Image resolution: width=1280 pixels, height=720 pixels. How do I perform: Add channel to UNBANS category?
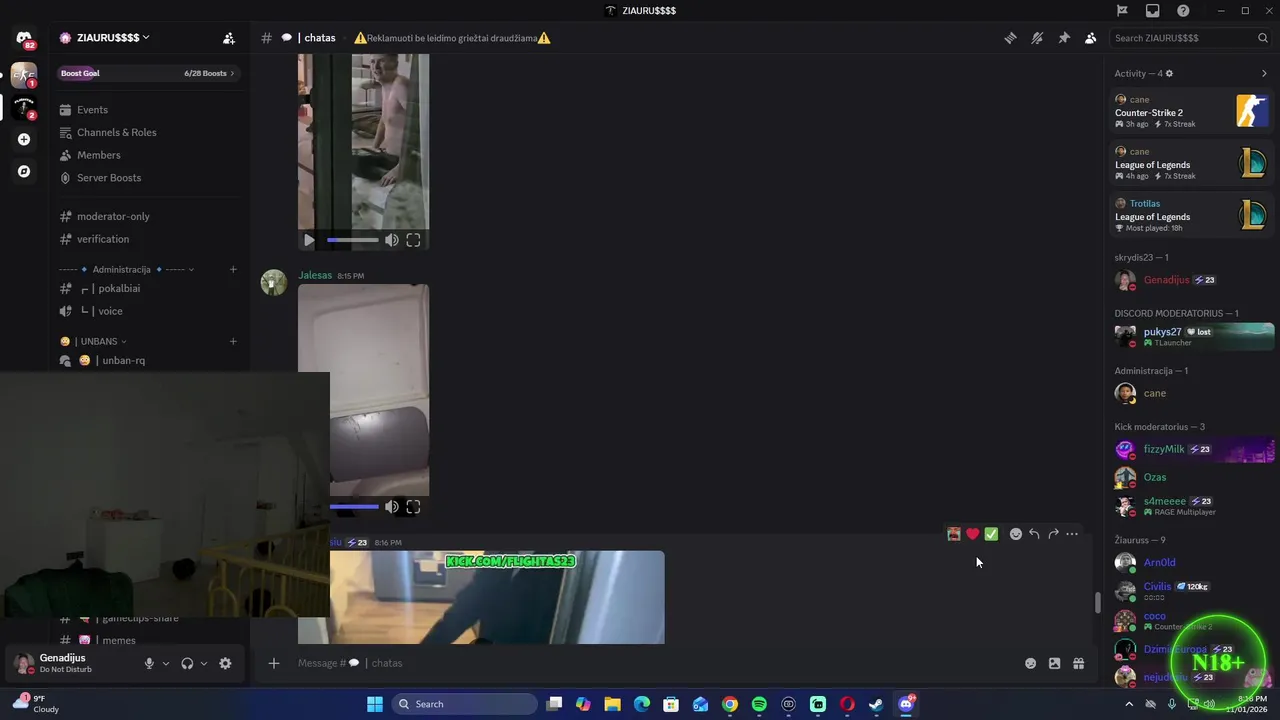pyautogui.click(x=233, y=341)
